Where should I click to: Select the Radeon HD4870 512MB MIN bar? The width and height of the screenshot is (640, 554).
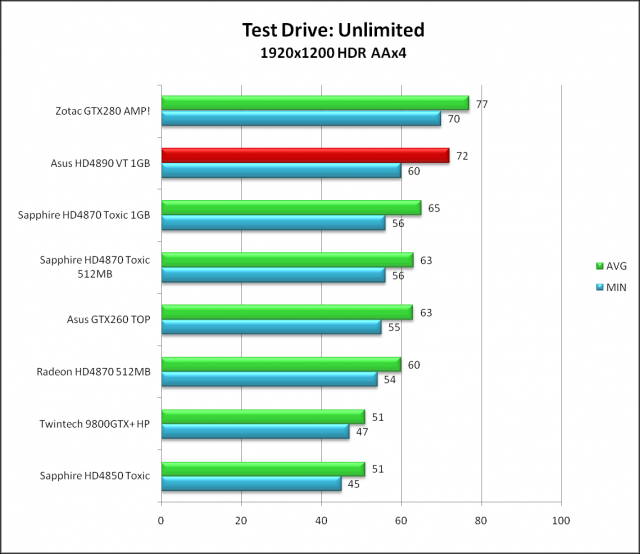click(x=269, y=379)
